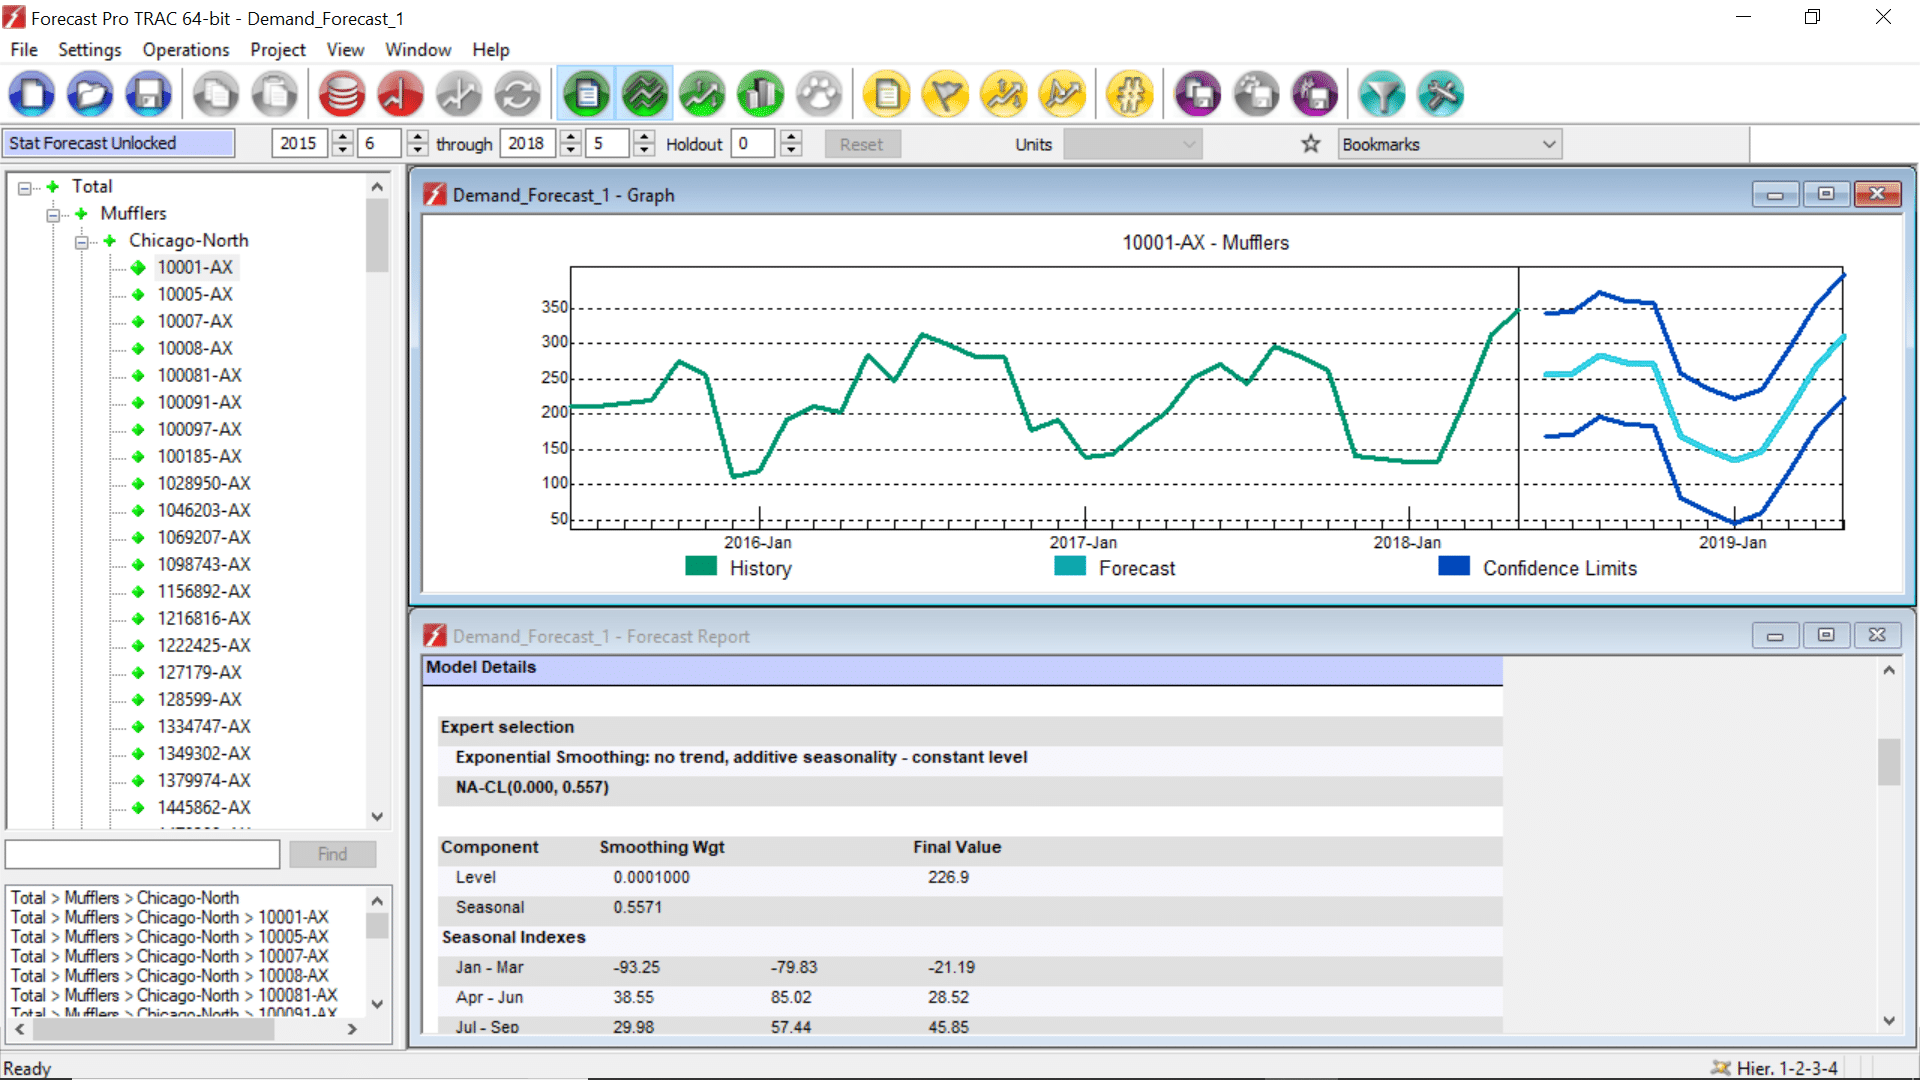Image resolution: width=1920 pixels, height=1080 pixels.
Task: Collapse the Mufflers tree branch
Action: coord(53,214)
